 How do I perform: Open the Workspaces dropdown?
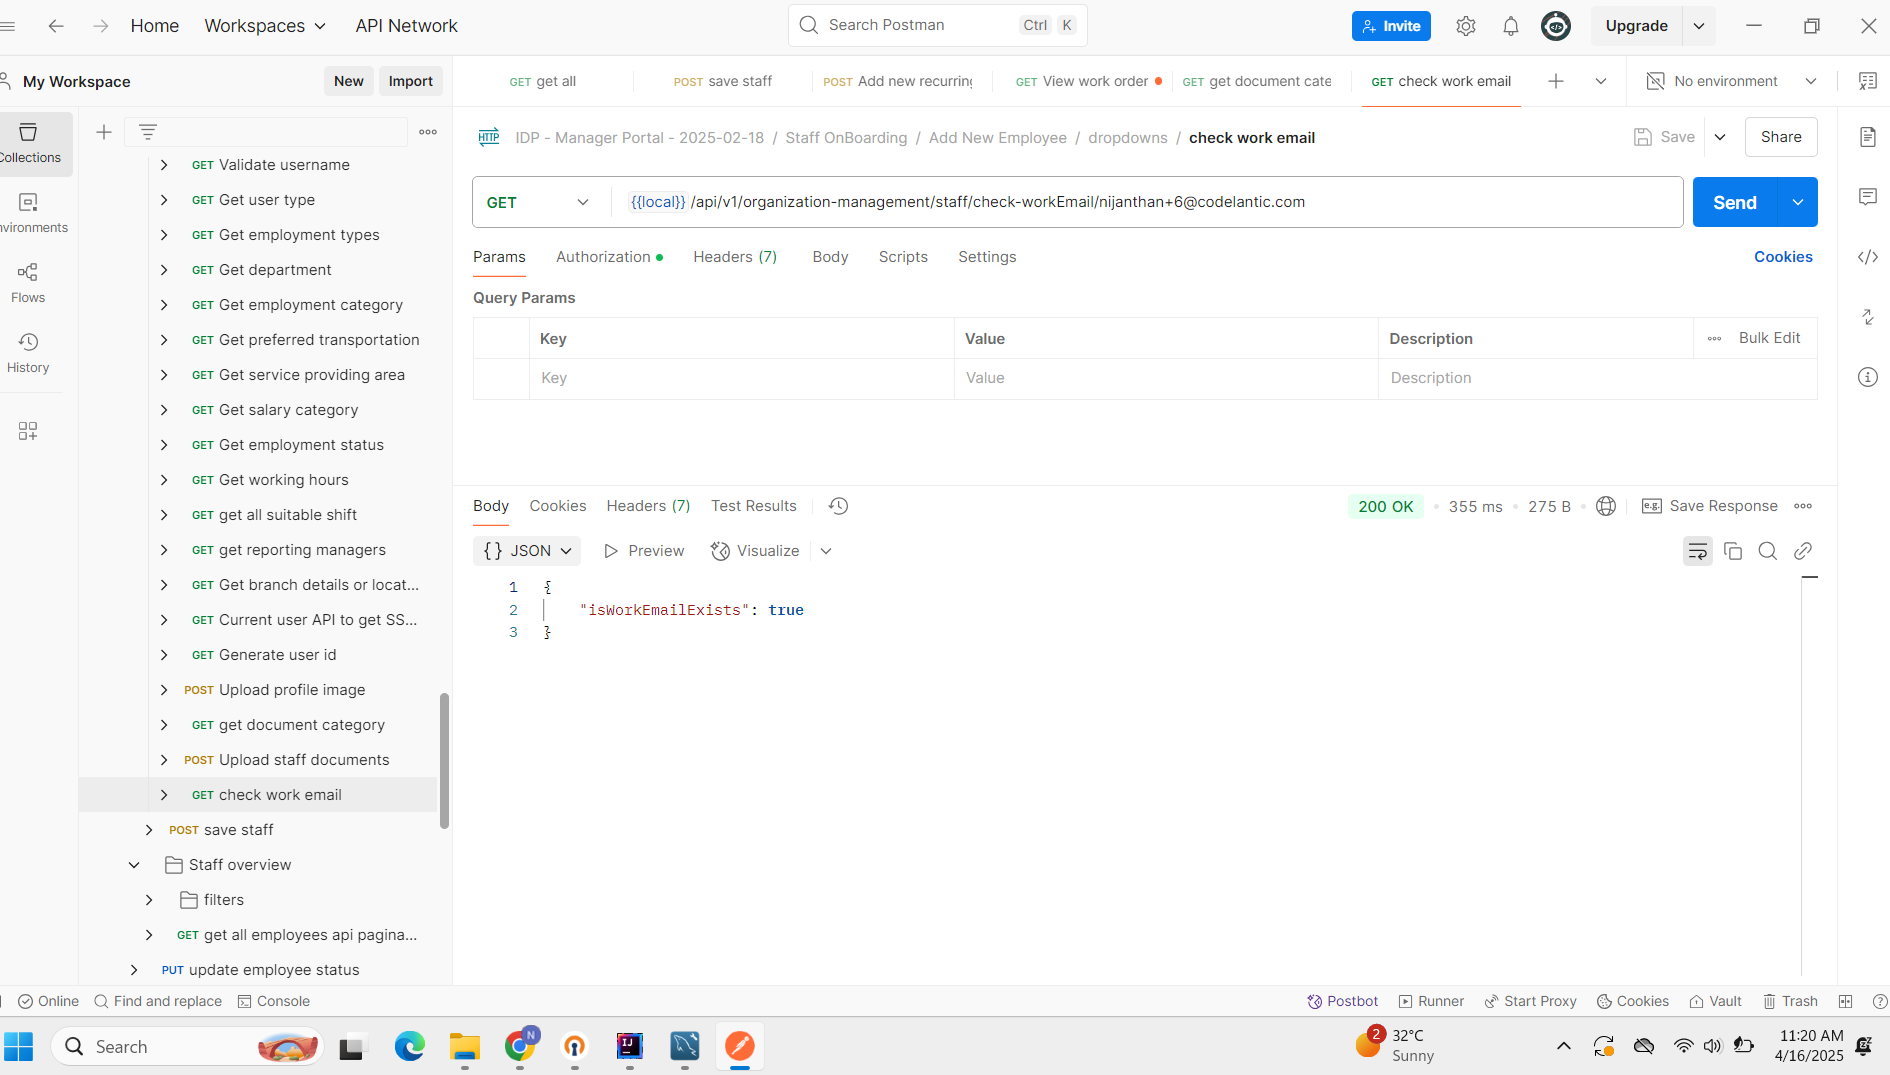click(x=265, y=26)
